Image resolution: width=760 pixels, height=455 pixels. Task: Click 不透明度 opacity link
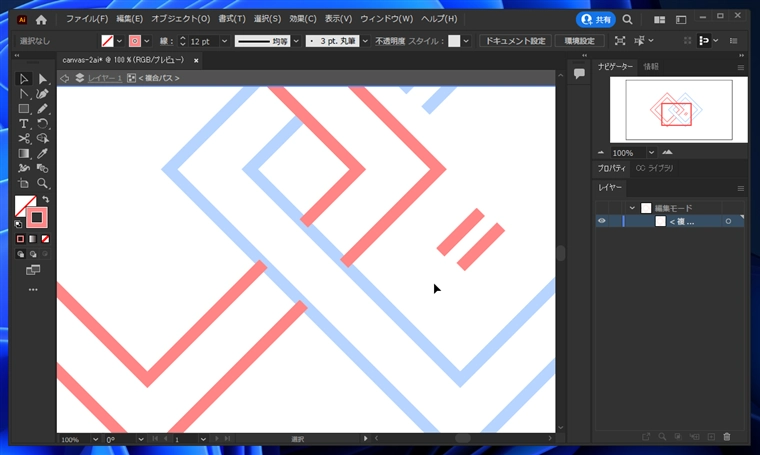click(x=390, y=41)
